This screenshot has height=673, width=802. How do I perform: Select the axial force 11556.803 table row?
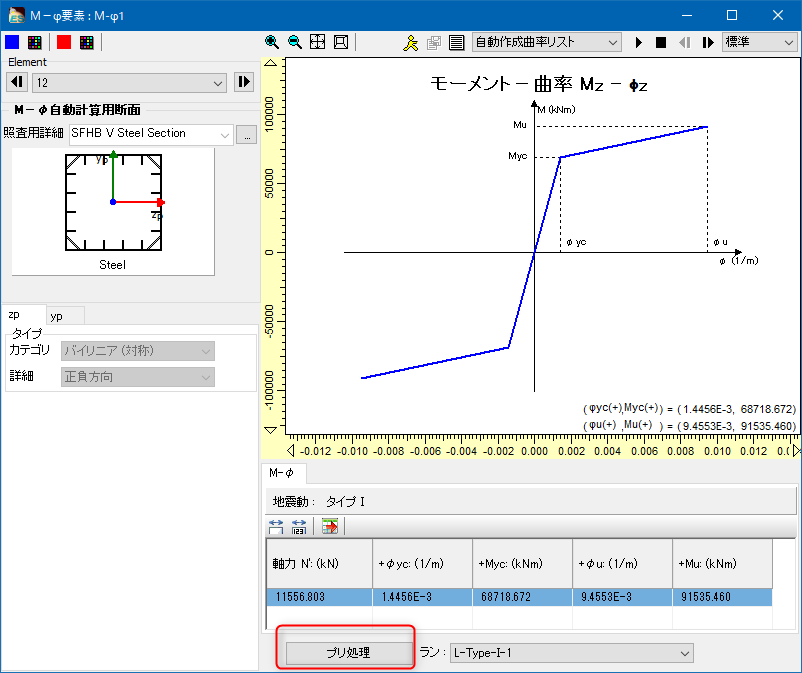point(519,597)
